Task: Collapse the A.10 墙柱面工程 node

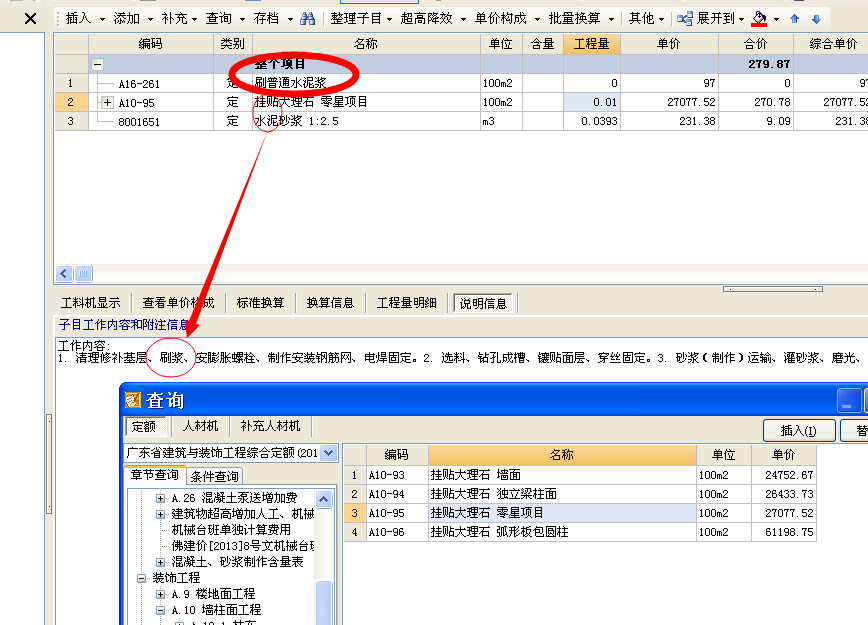Action: click(161, 610)
